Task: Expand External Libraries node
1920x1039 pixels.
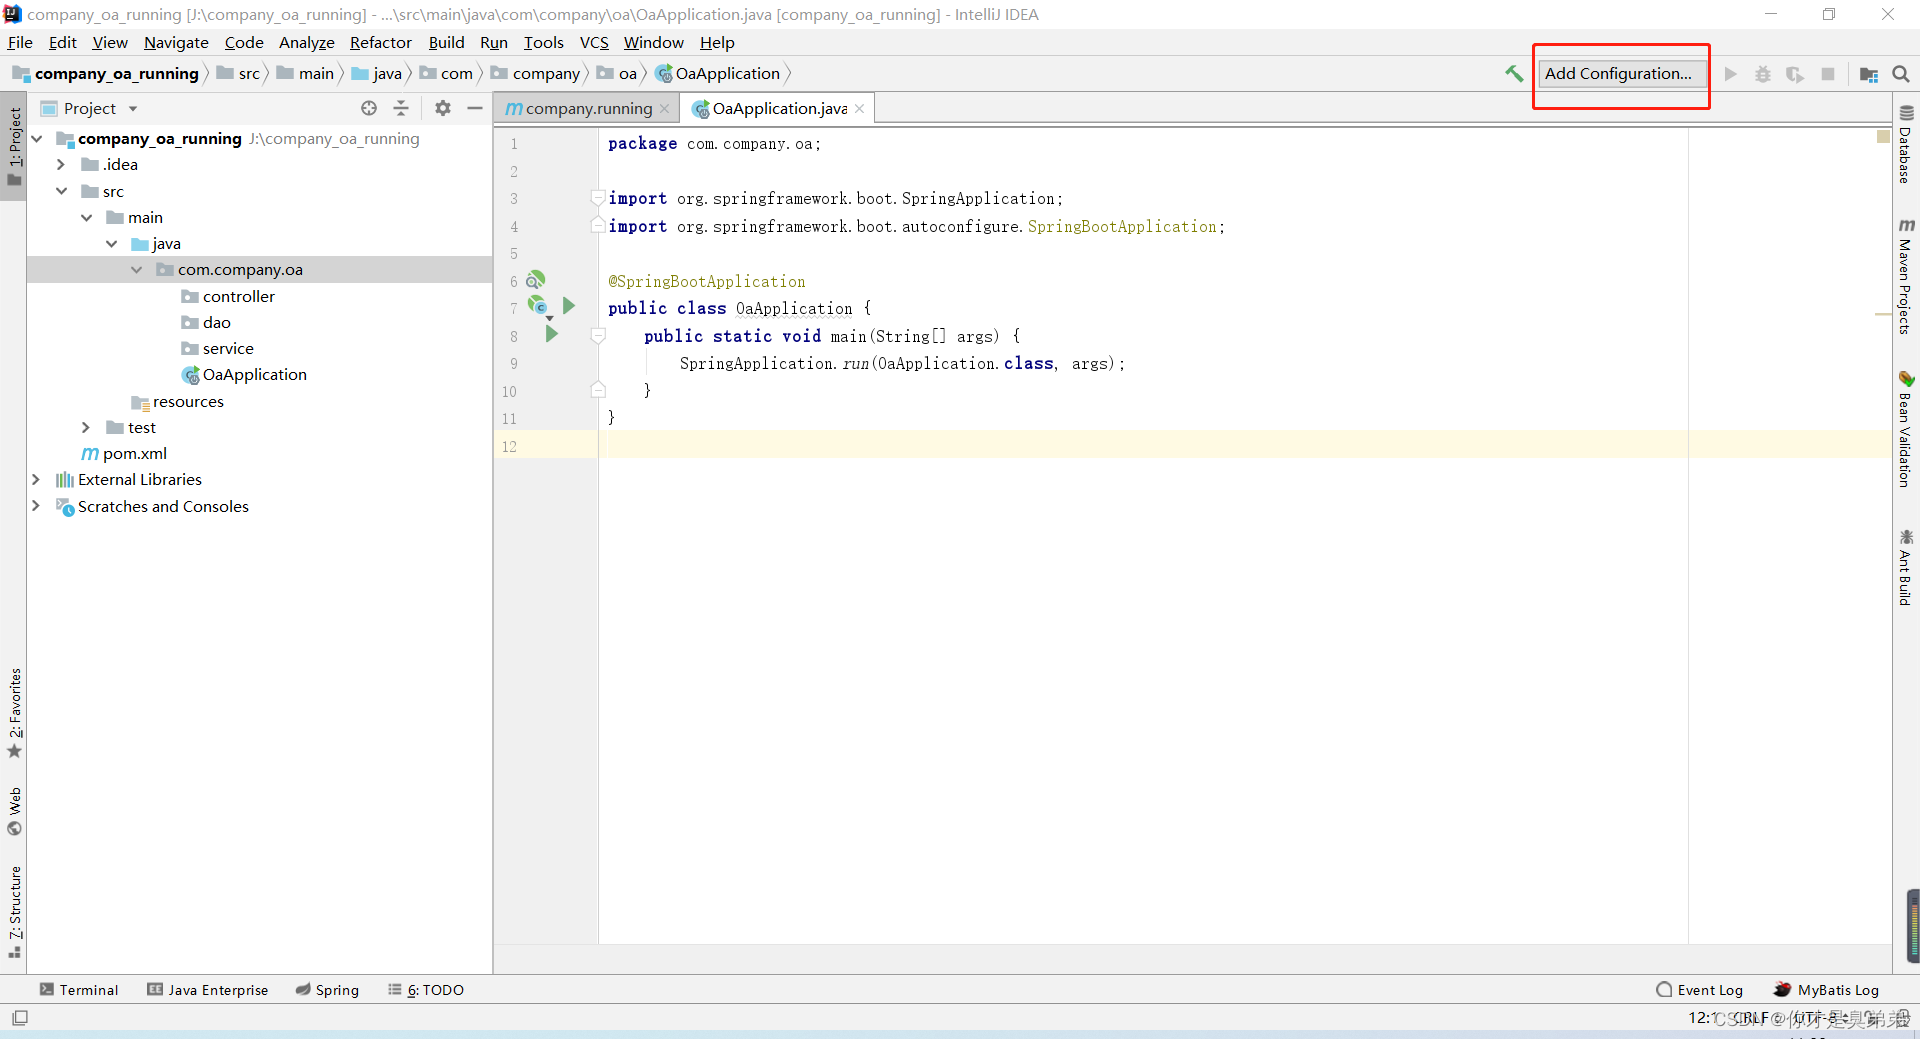Action: (x=36, y=479)
